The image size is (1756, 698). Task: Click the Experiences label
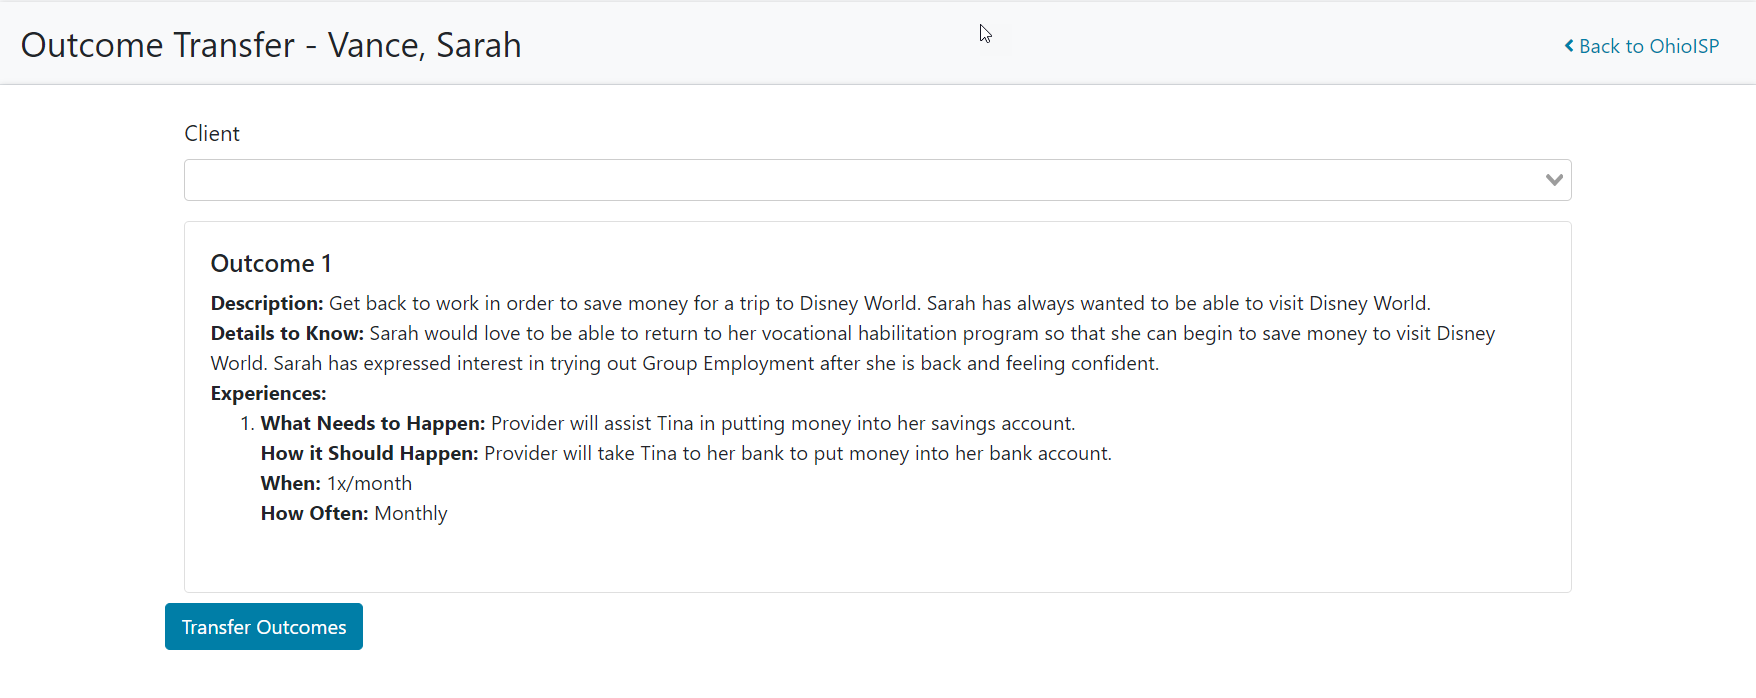pyautogui.click(x=268, y=393)
